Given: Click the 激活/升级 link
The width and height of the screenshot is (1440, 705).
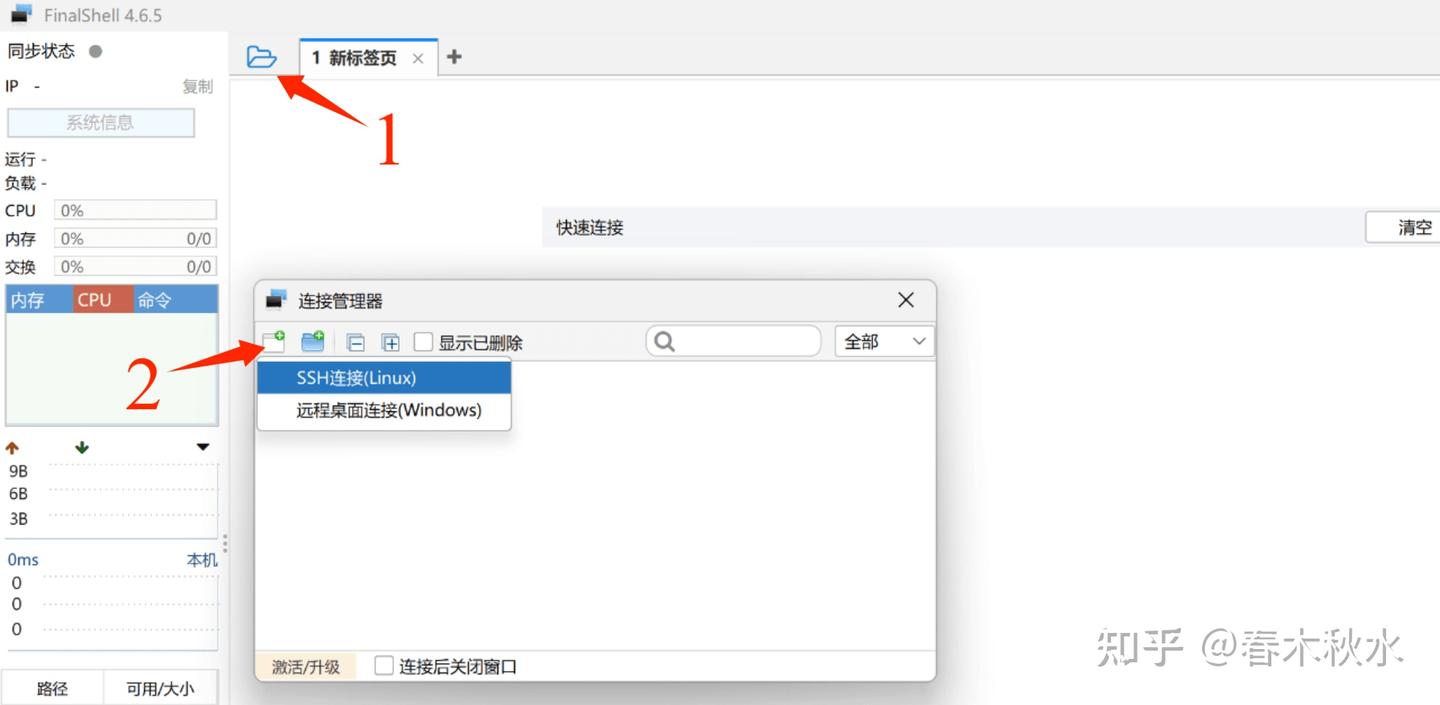Looking at the screenshot, I should pyautogui.click(x=306, y=667).
